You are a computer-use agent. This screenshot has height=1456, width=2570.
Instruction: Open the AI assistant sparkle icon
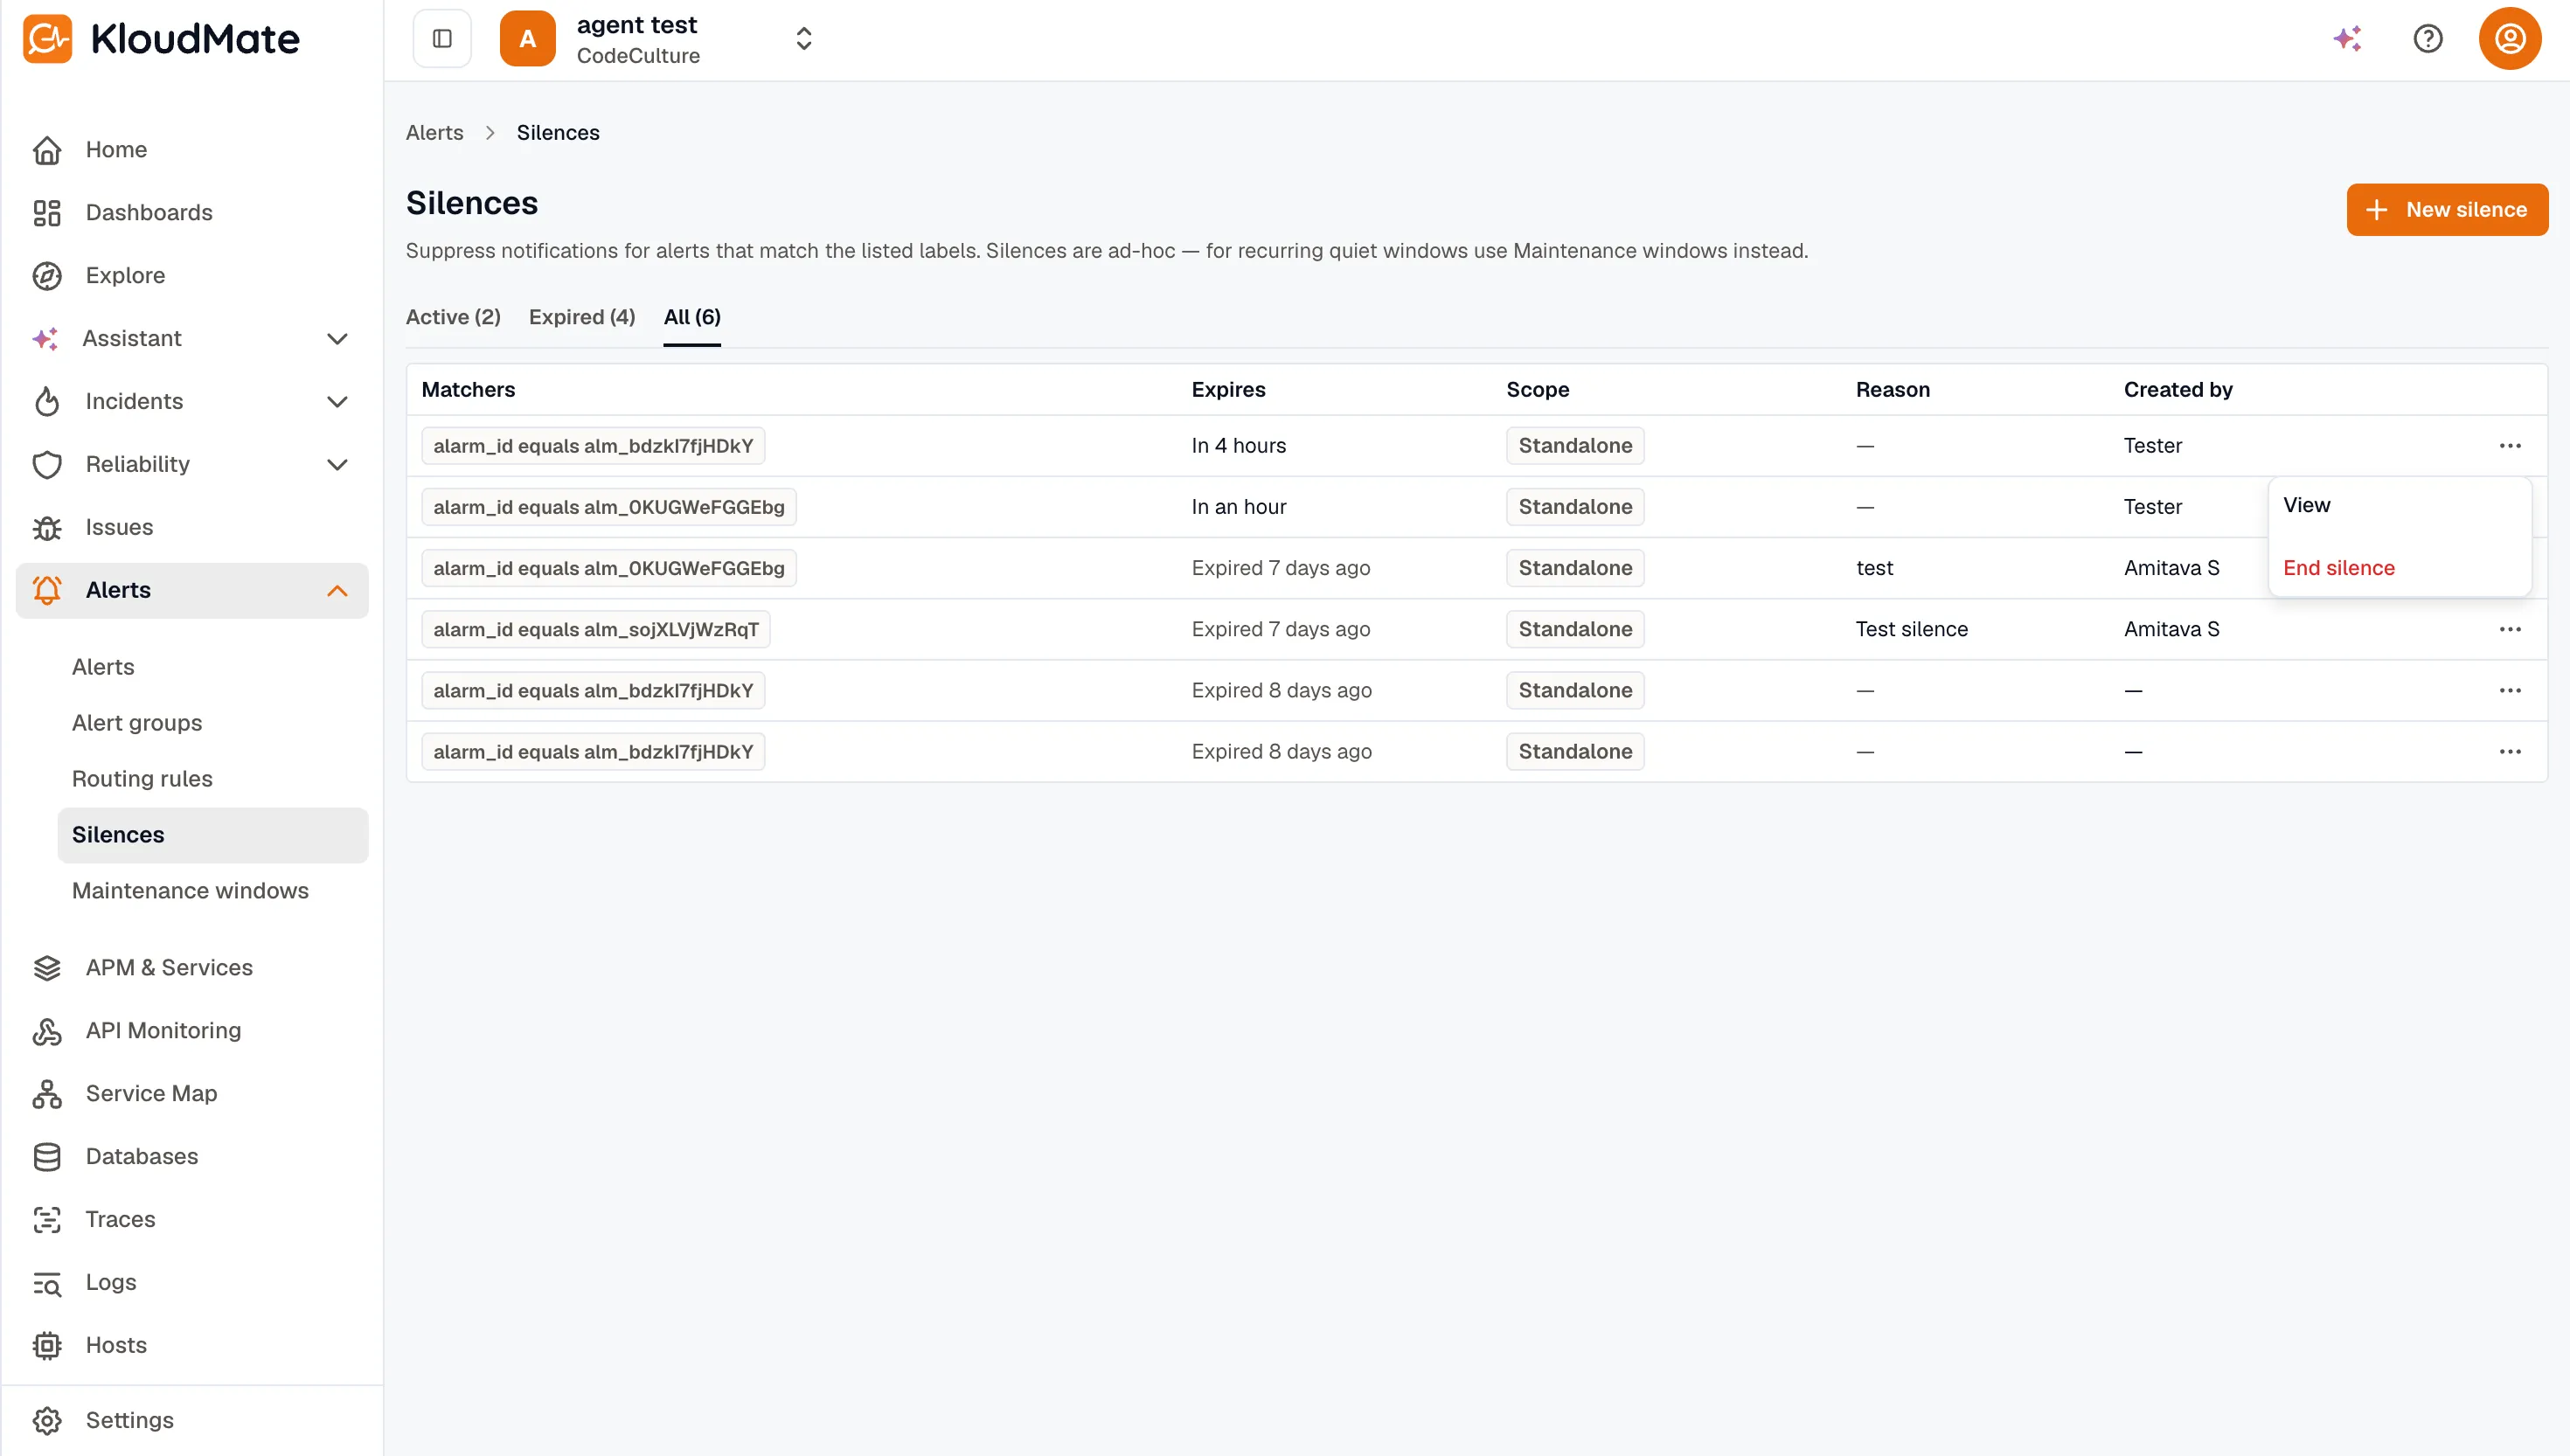2347,38
